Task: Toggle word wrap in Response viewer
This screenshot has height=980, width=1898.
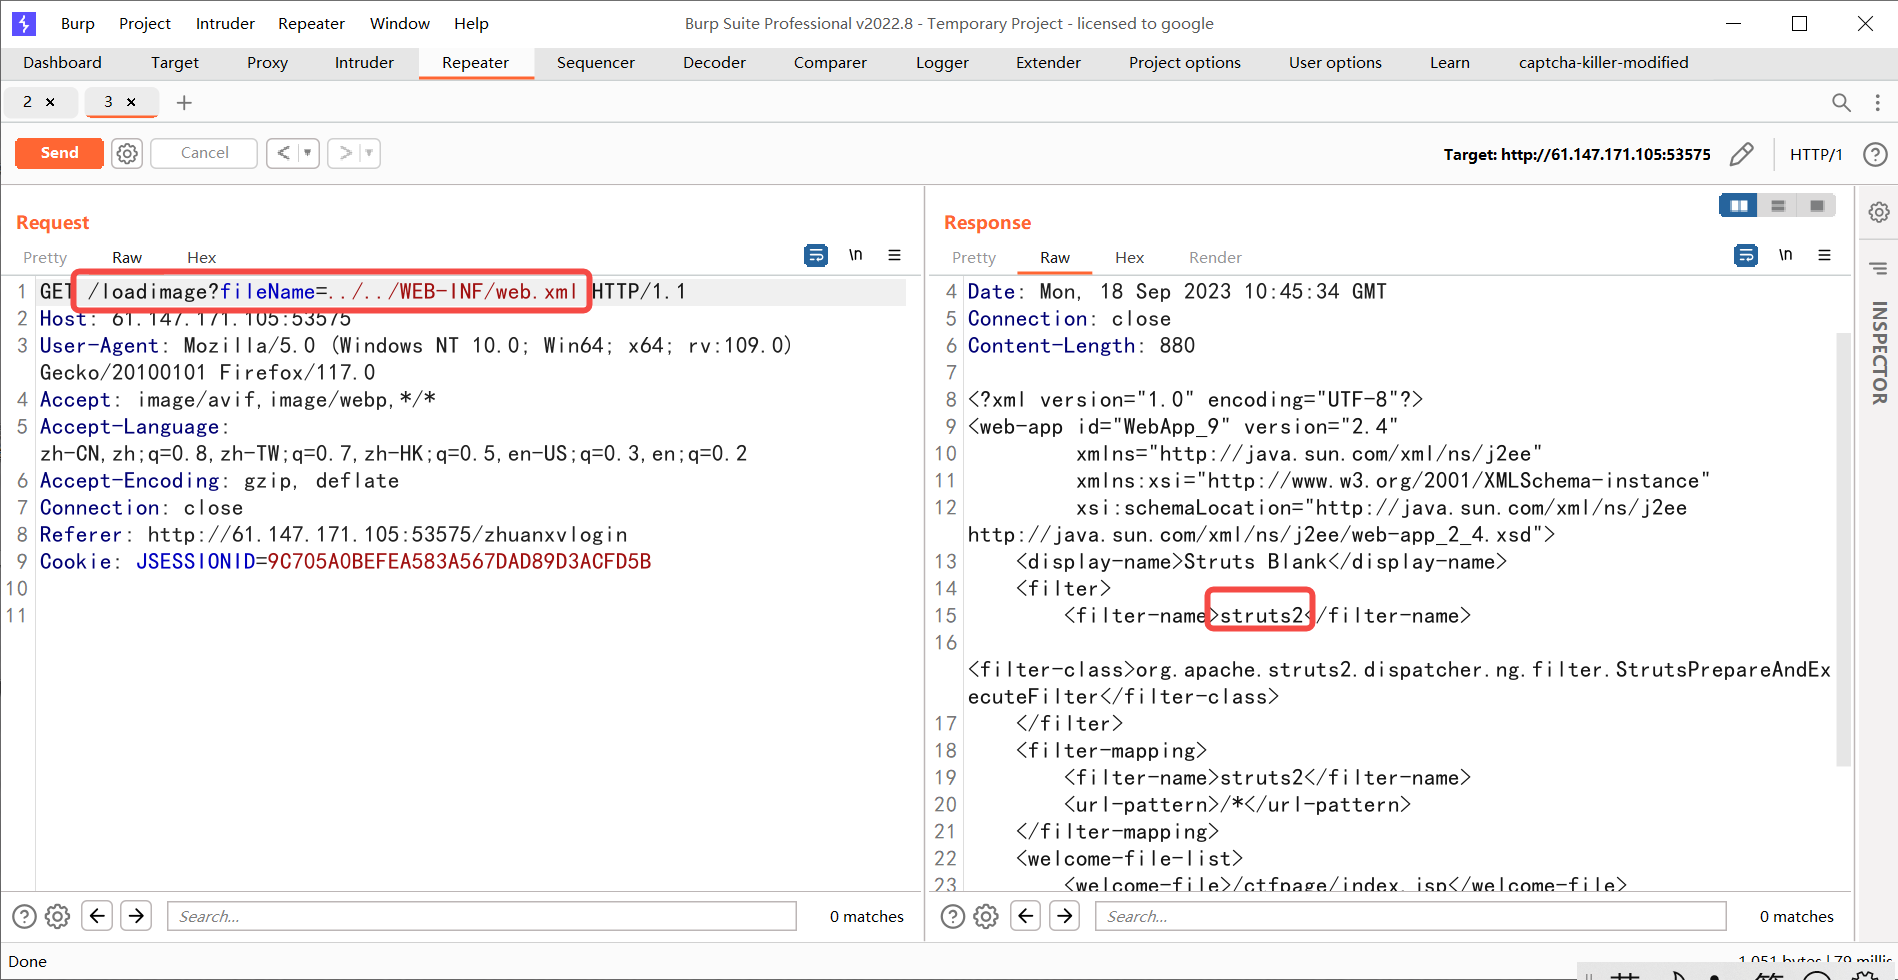Action: pos(1746,255)
